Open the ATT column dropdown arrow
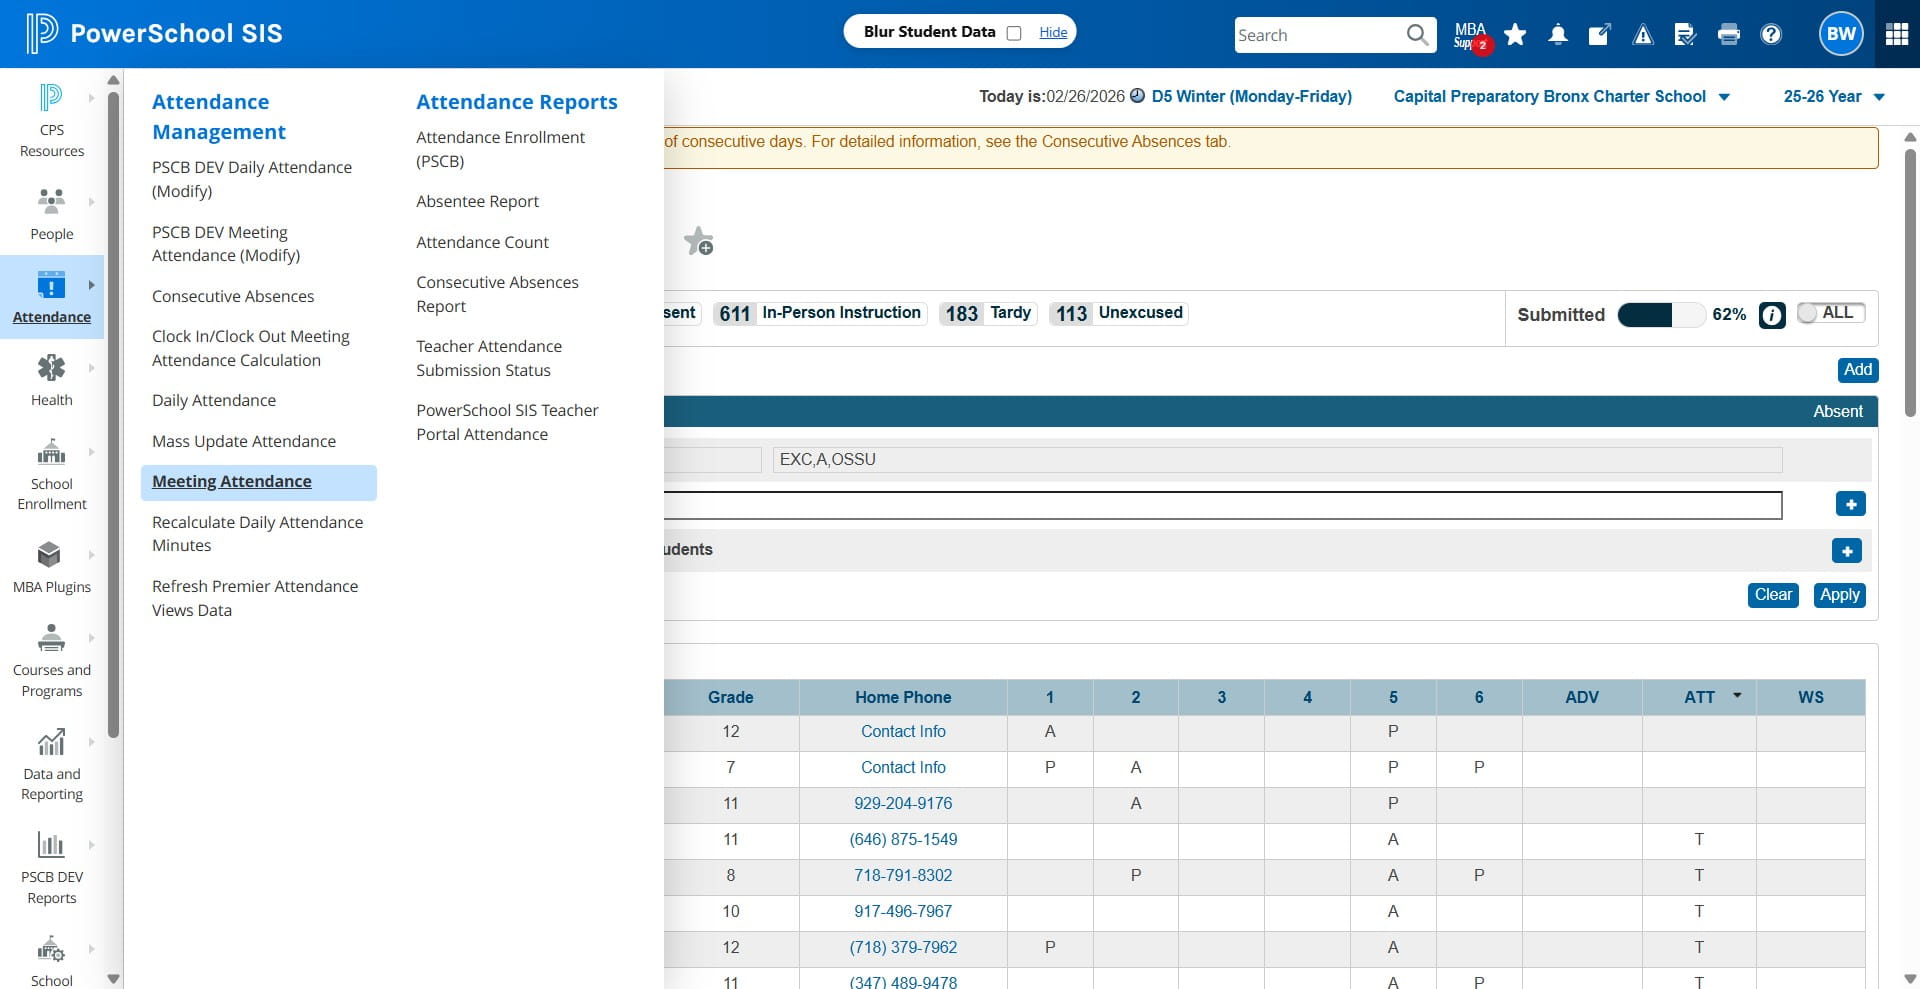Screen dimensions: 1920x989 (x=1737, y=695)
